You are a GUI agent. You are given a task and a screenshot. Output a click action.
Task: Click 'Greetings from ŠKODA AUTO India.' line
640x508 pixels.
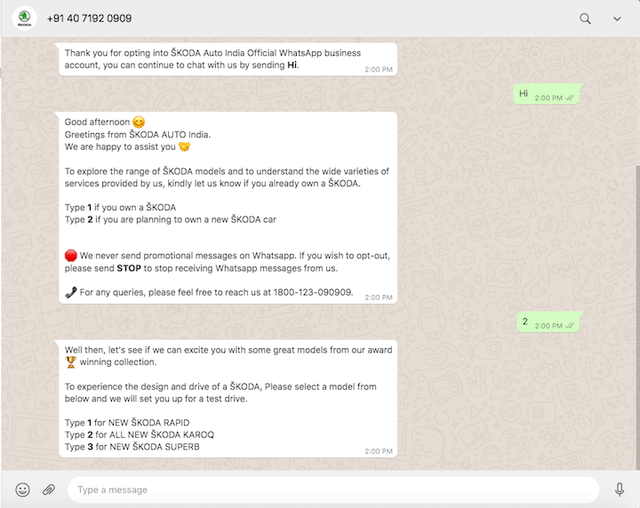pos(138,134)
